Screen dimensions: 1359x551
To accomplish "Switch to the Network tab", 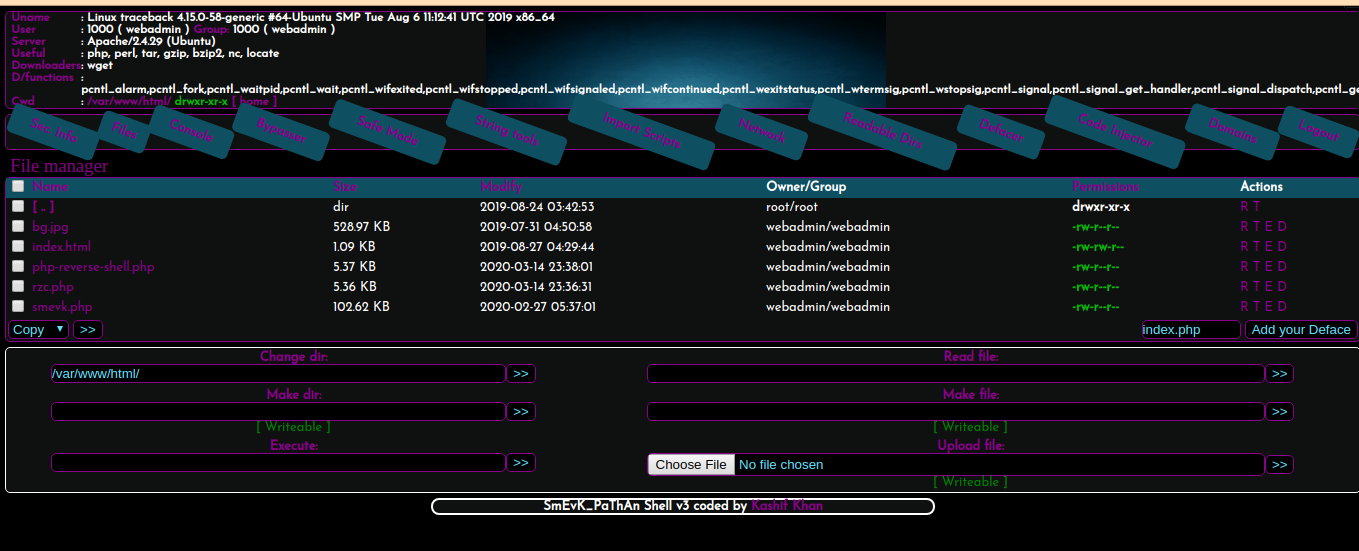I will (x=763, y=131).
